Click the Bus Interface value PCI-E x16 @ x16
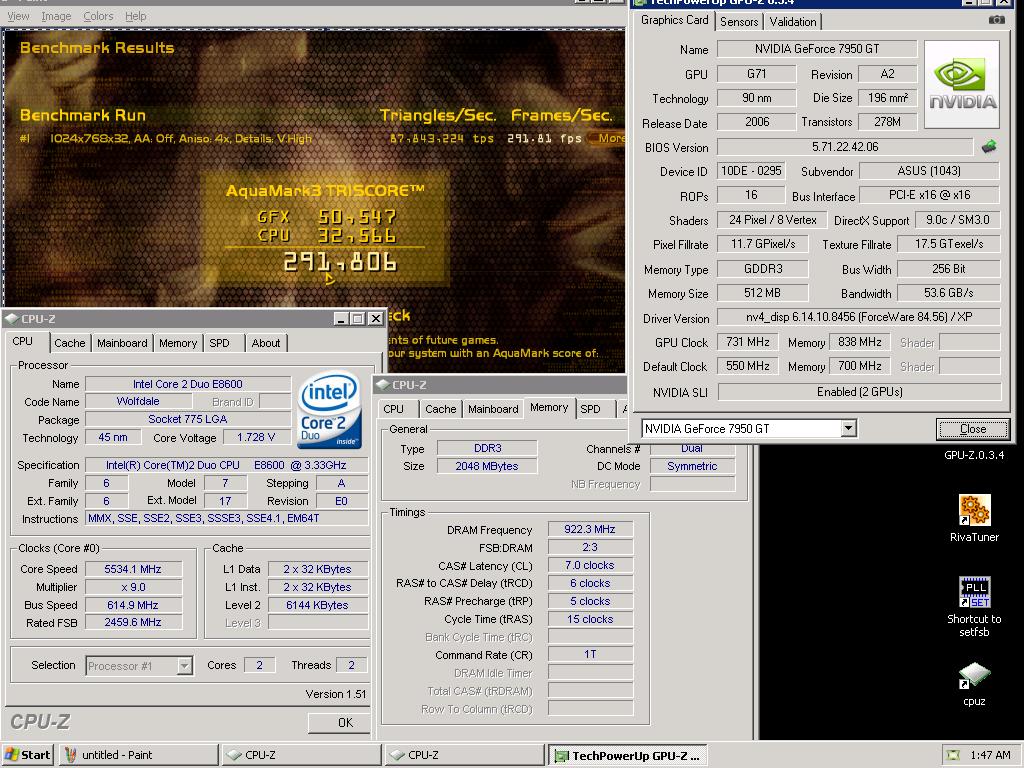The image size is (1024, 768). click(x=929, y=195)
